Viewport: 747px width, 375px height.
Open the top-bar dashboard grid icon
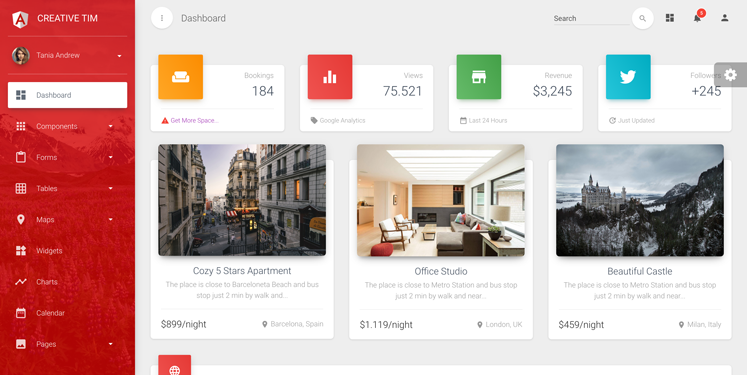[670, 18]
